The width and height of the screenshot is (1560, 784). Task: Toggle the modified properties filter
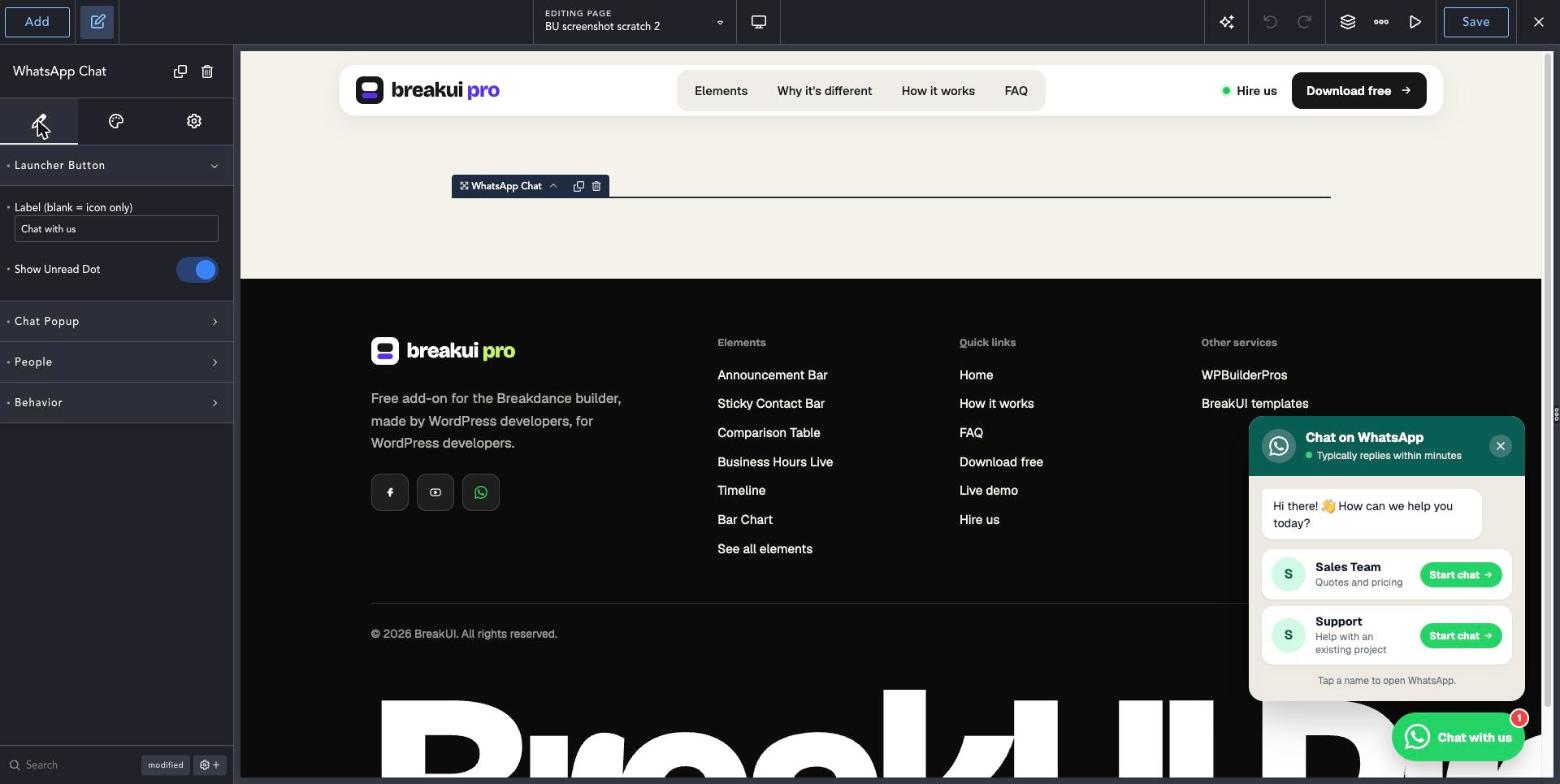165,765
